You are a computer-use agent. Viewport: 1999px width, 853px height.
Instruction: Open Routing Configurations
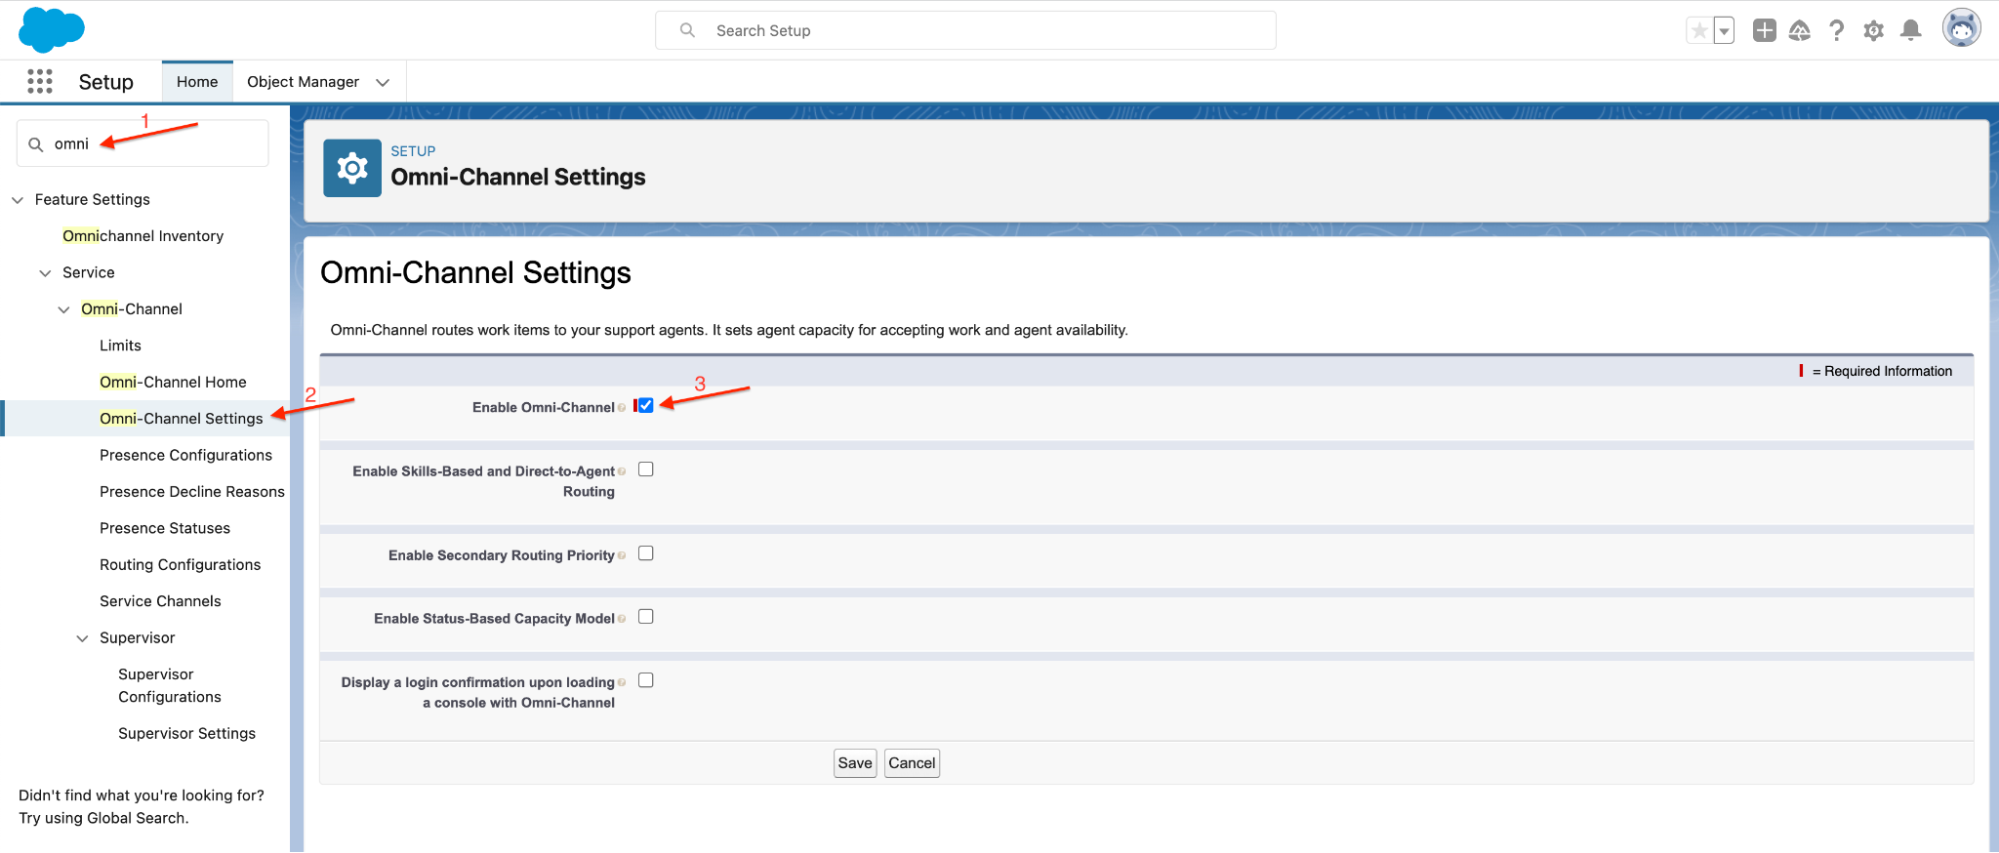pos(180,565)
